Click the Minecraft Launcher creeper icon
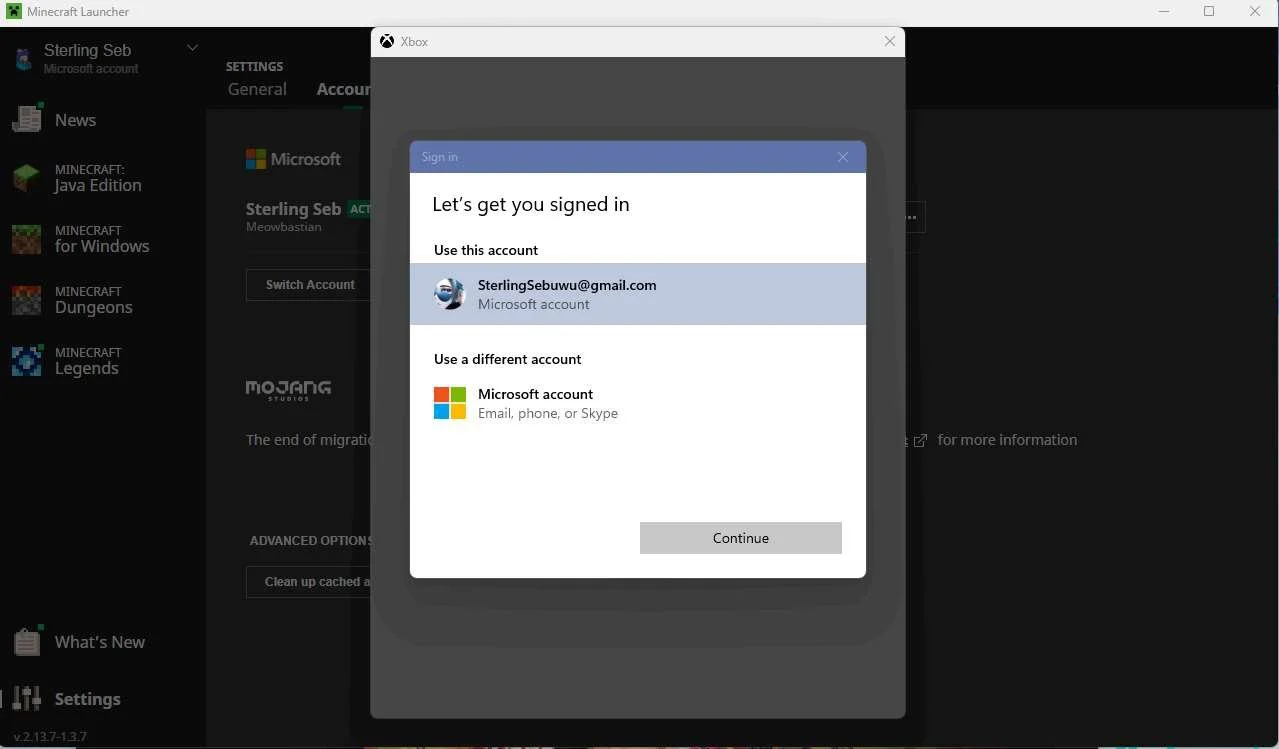Image resolution: width=1279 pixels, height=749 pixels. [x=14, y=12]
